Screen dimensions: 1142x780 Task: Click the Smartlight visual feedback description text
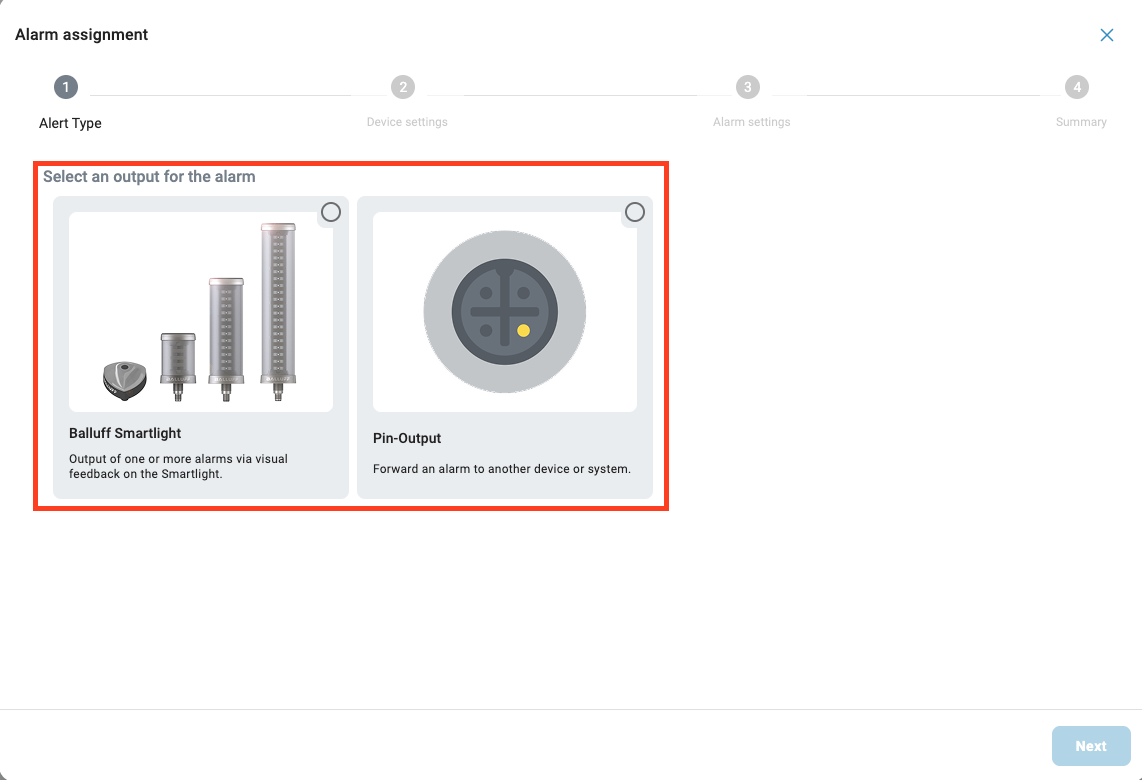point(178,466)
